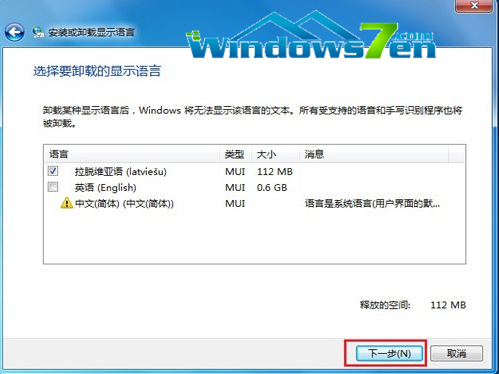499x374 pixels.
Task: Sort by the 语言 column header
Action: [132, 154]
